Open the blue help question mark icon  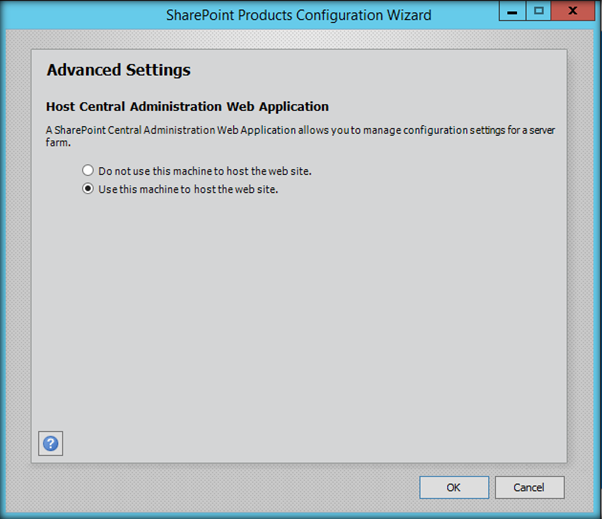(50, 443)
